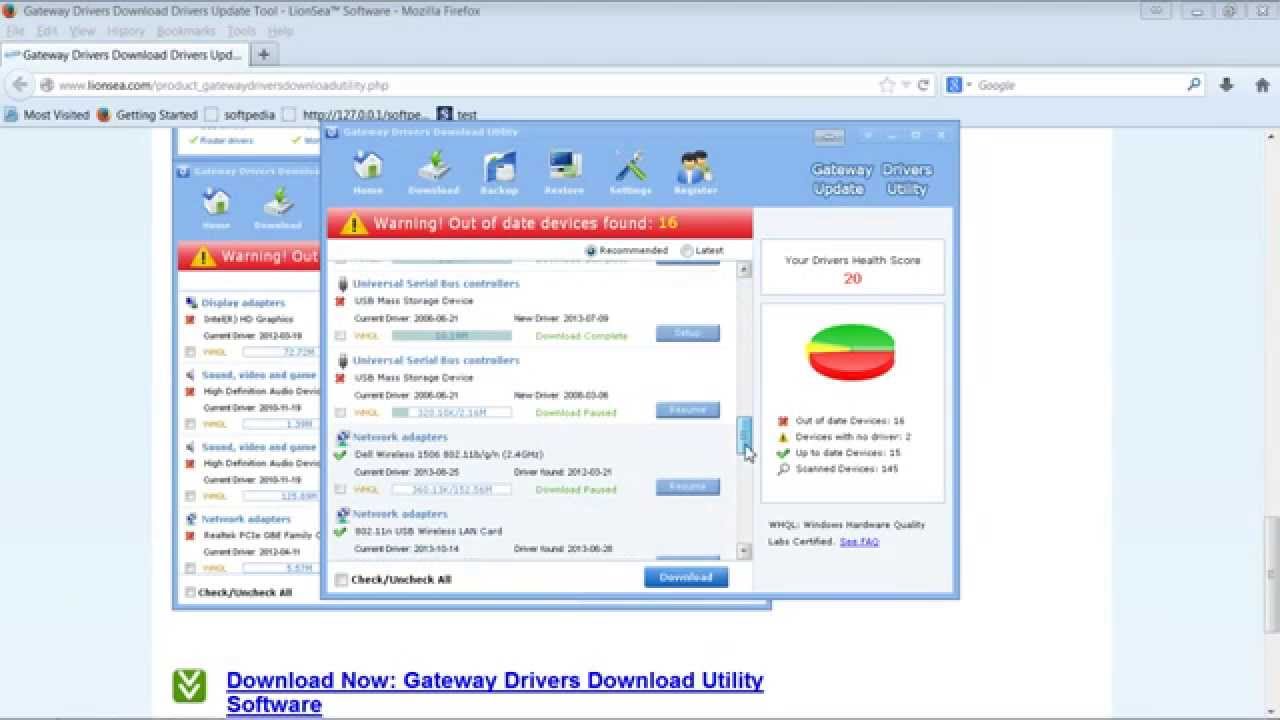Screen dimensions: 1280x720
Task: Click the 360.13K/152.56M progress bar
Action: click(x=451, y=490)
